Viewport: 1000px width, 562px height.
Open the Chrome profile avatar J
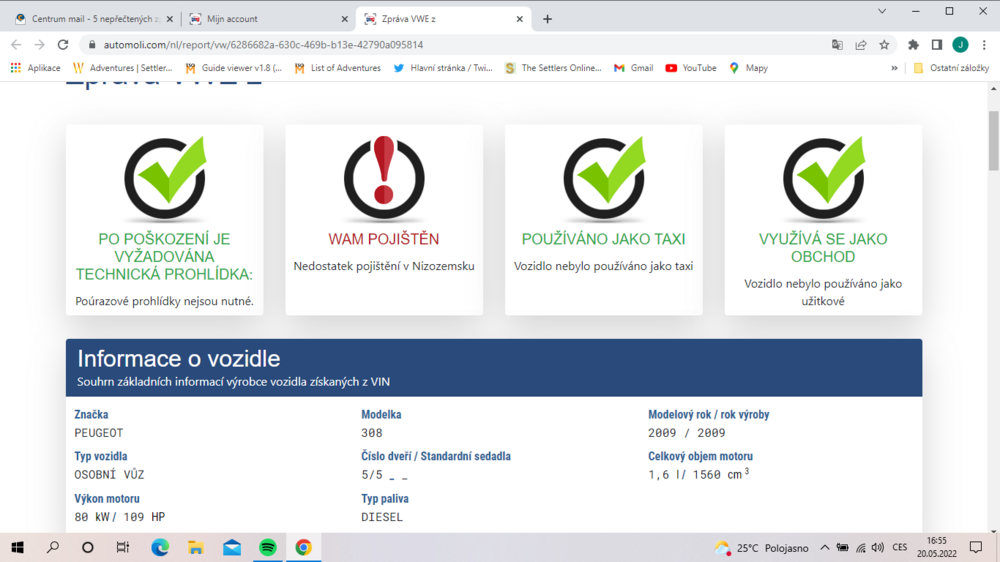click(x=960, y=45)
